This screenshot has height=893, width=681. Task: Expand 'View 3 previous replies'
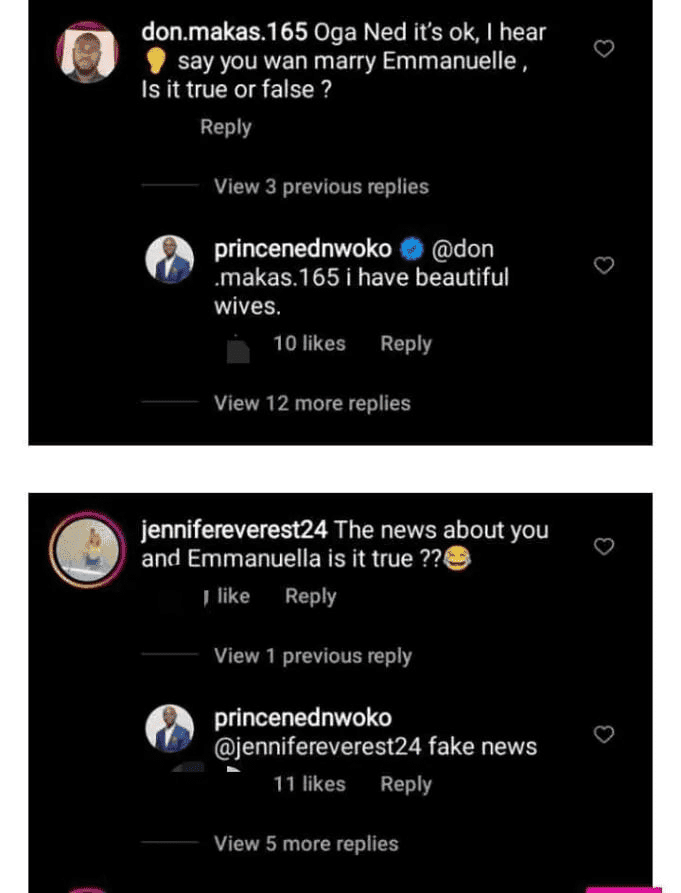[321, 187]
